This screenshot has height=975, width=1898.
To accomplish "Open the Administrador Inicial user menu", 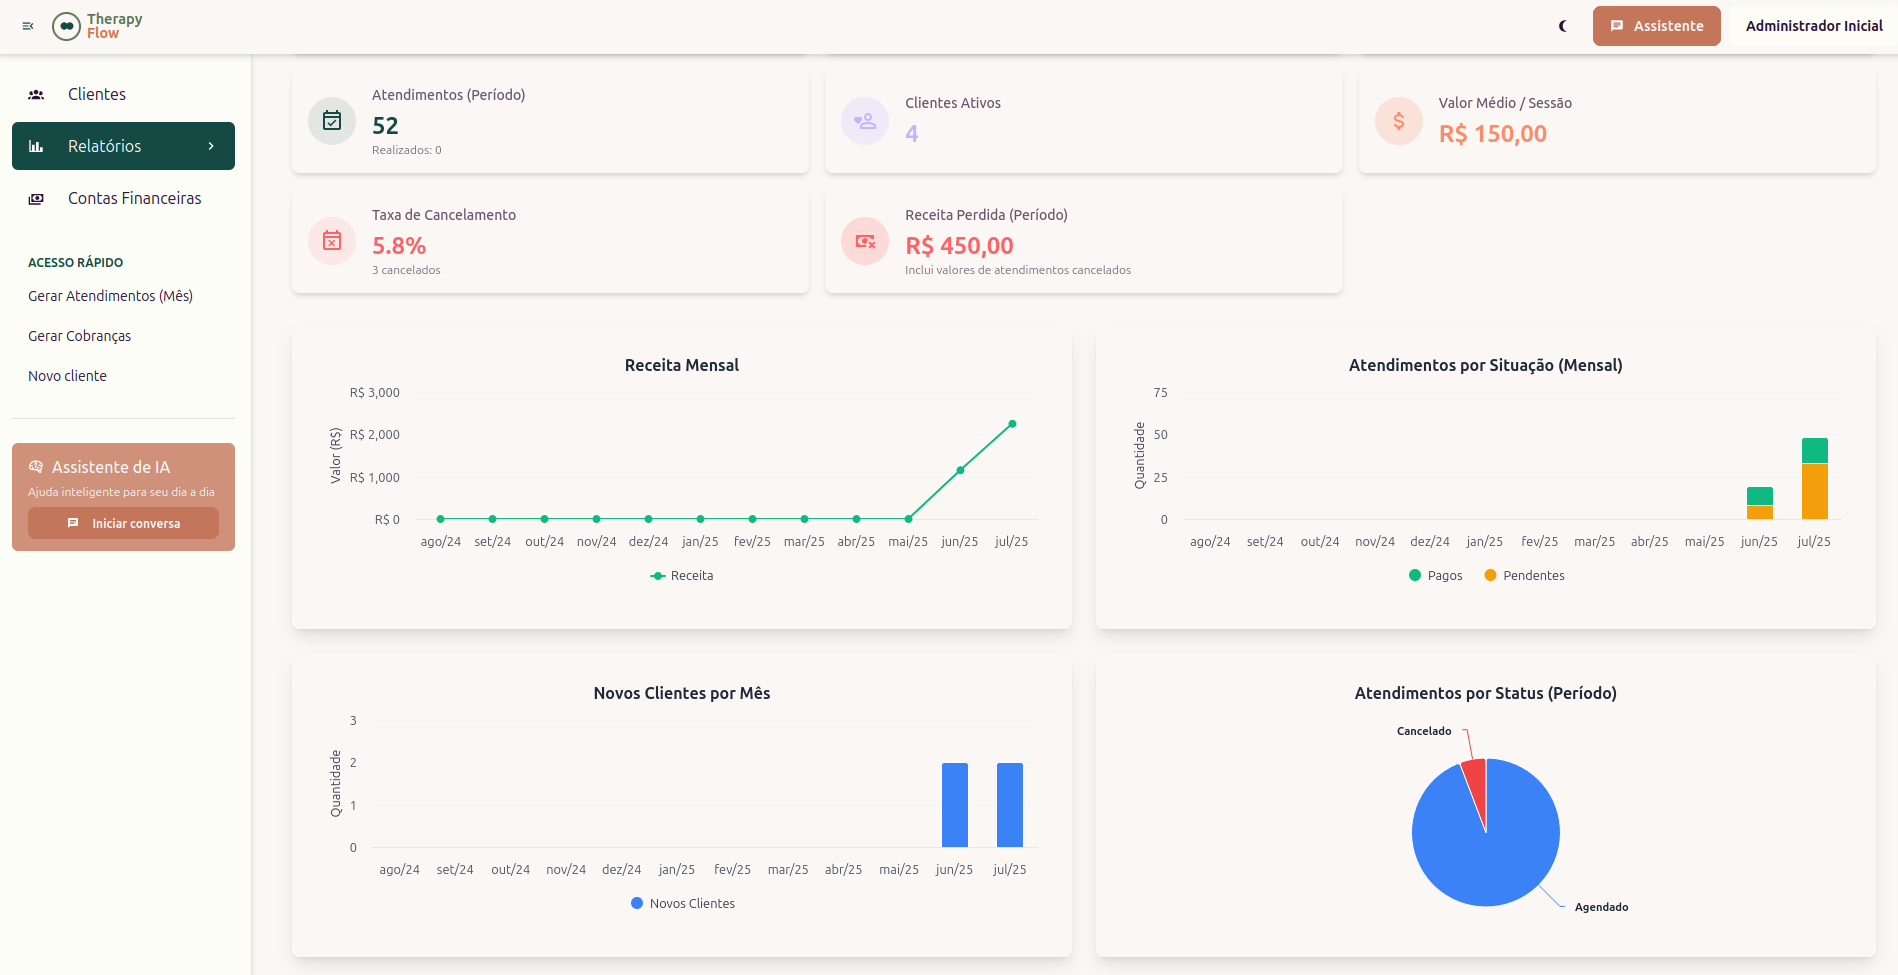I will (x=1813, y=26).
